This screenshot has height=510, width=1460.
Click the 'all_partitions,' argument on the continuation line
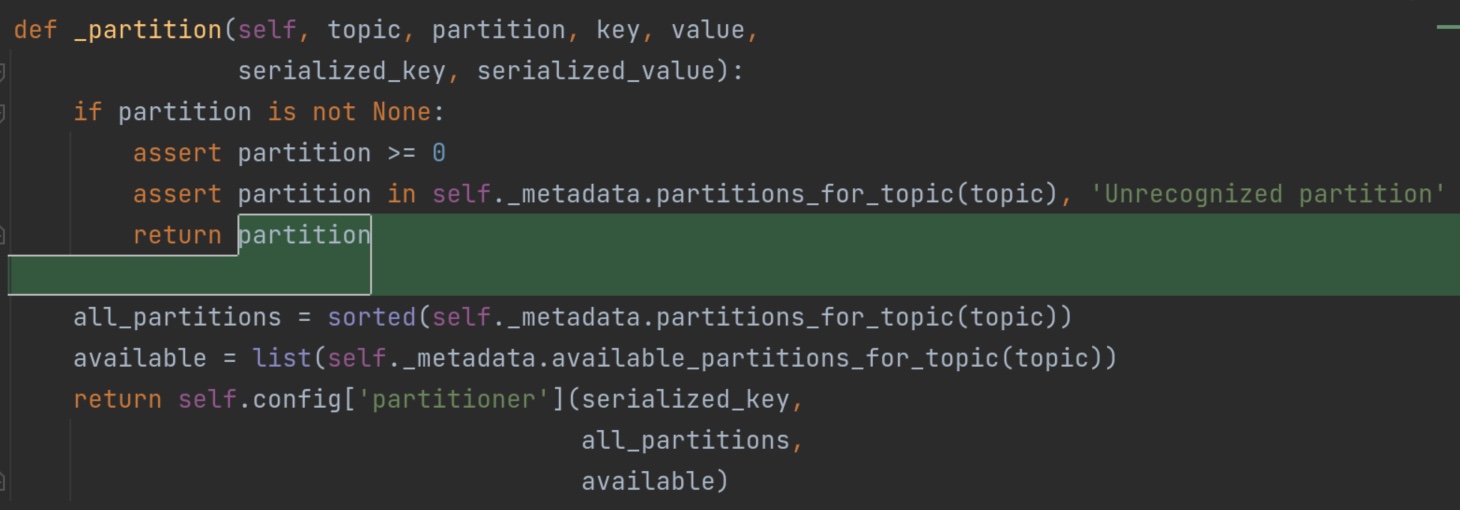pyautogui.click(x=693, y=440)
